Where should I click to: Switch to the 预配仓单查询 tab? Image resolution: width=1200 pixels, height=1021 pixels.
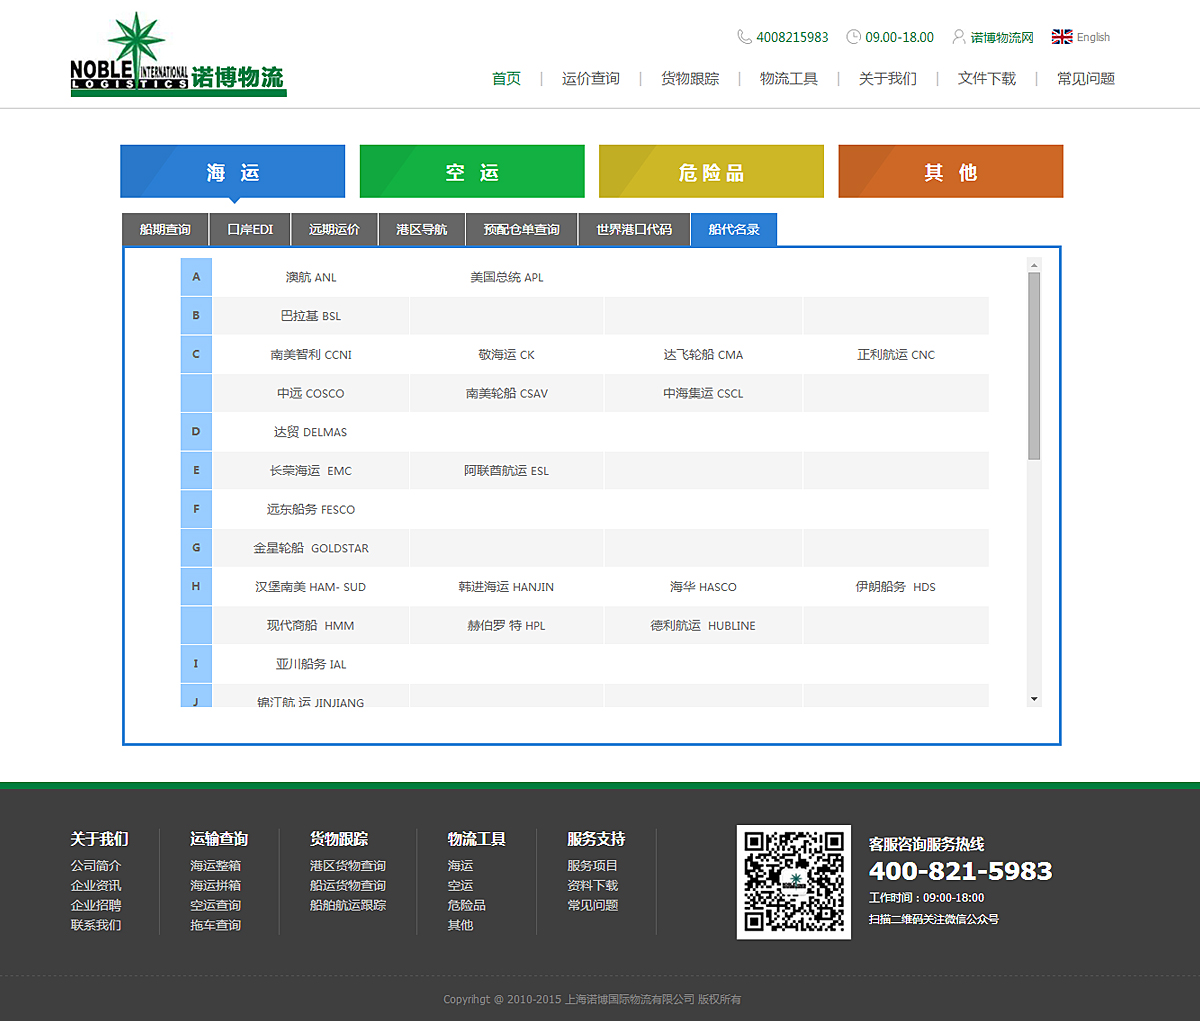point(522,229)
